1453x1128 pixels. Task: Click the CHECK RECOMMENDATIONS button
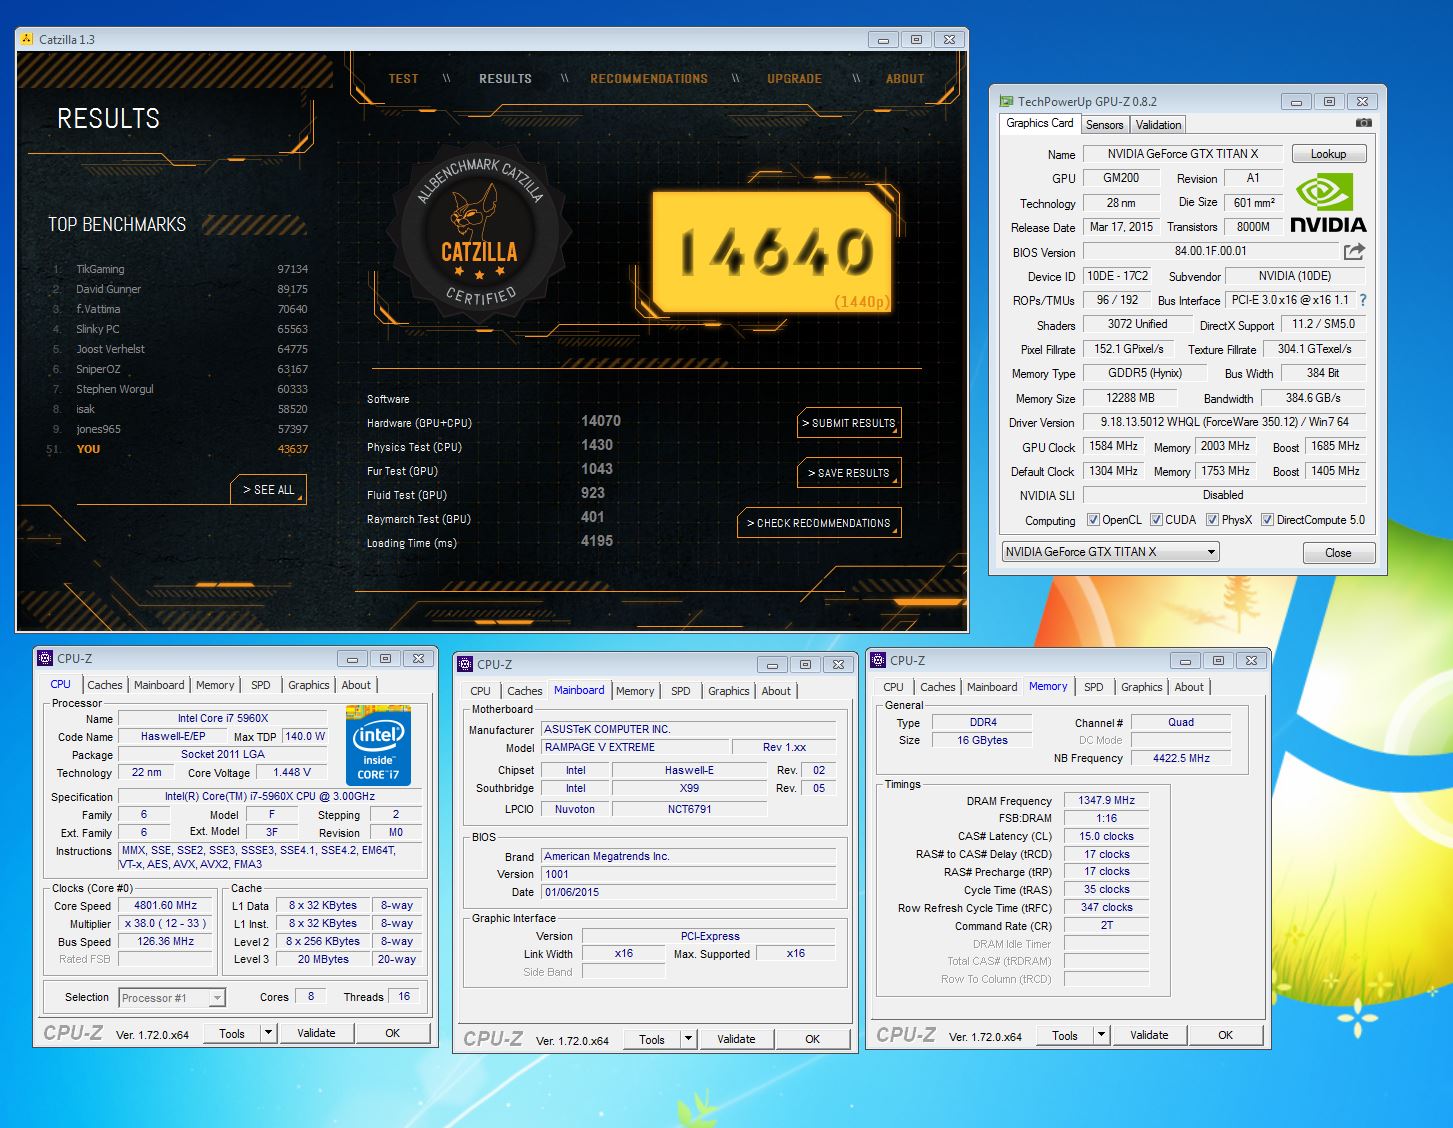tap(819, 523)
